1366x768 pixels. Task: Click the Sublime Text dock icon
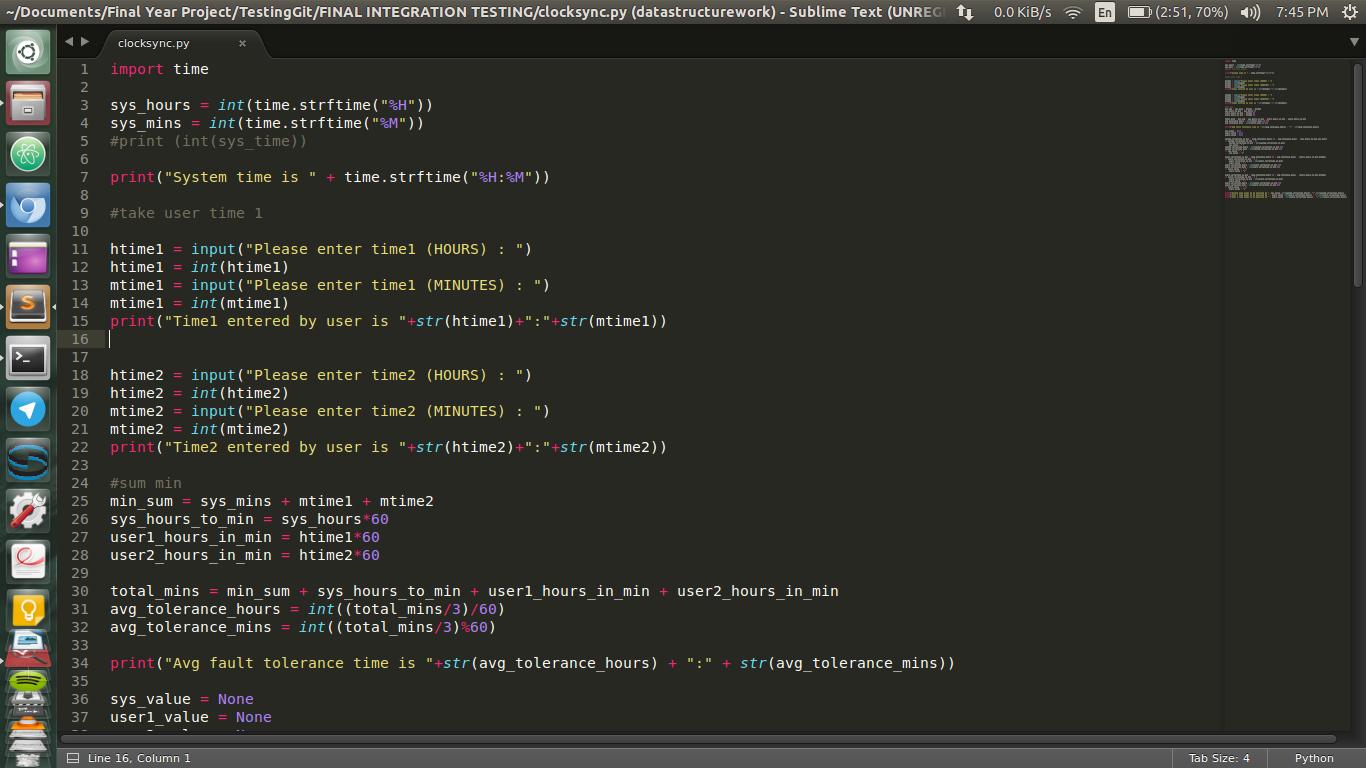click(28, 307)
